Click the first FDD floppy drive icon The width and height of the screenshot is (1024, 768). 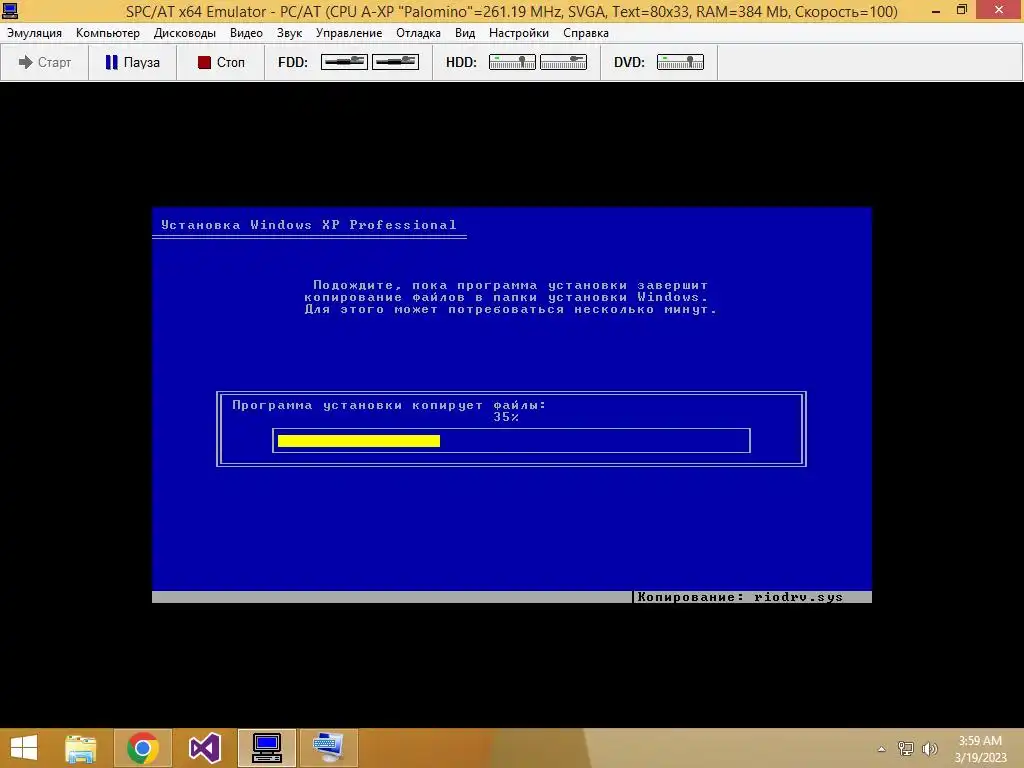click(344, 62)
